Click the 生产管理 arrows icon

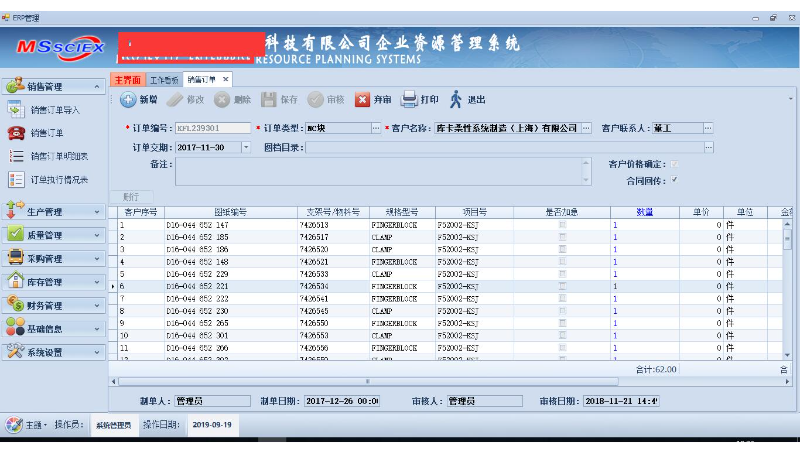(15, 210)
